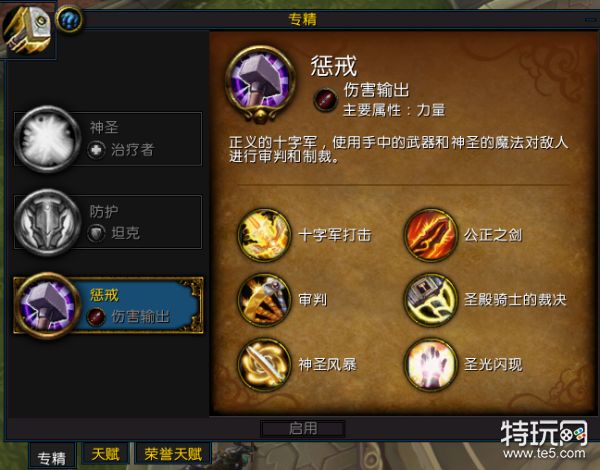The image size is (600, 470).
Task: Open the 荣誉天赋 tab
Action: [173, 454]
